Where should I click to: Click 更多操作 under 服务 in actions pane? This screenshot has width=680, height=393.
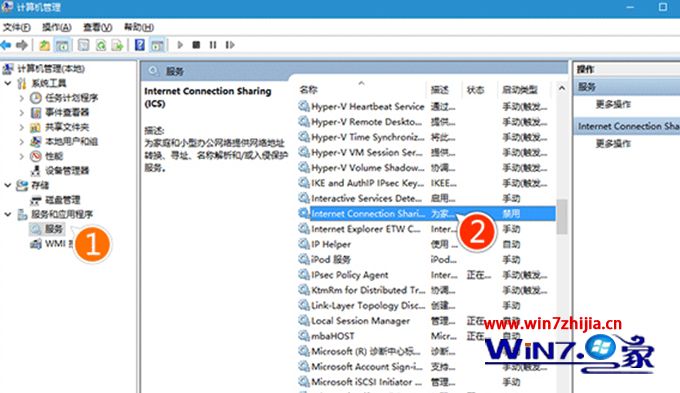[x=613, y=104]
